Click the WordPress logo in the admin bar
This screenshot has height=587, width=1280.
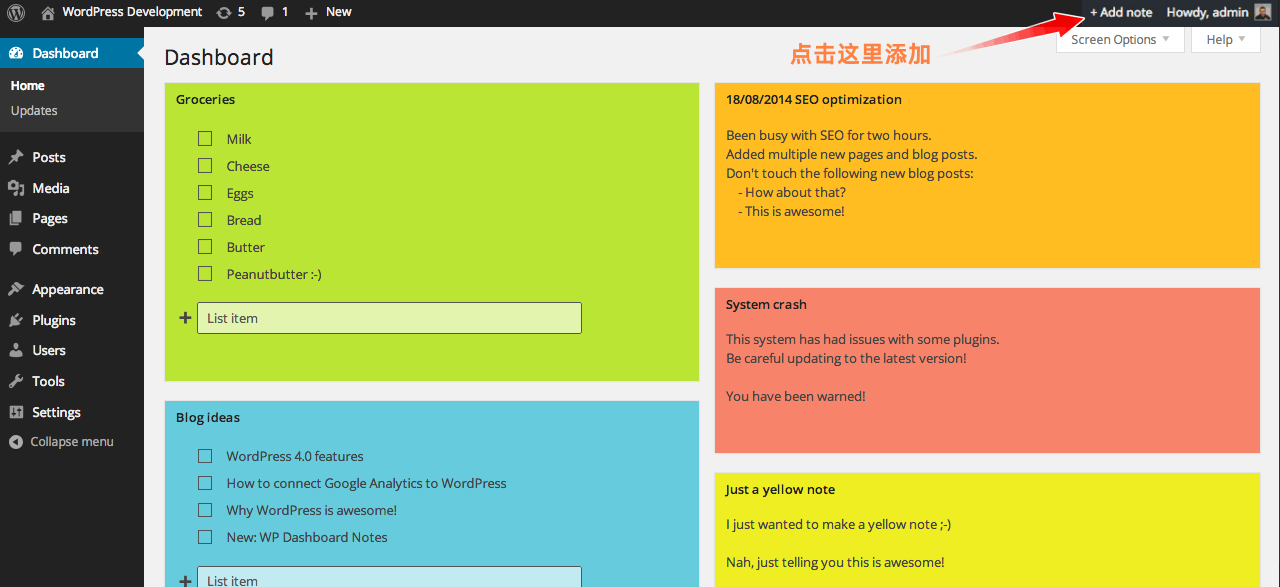pos(14,12)
